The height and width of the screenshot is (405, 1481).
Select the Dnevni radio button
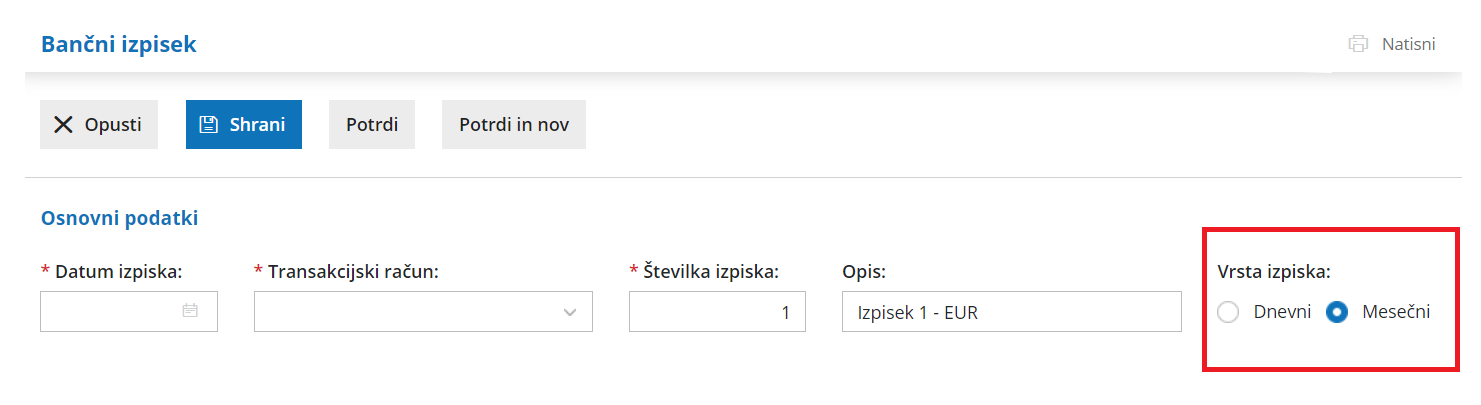coord(1228,312)
